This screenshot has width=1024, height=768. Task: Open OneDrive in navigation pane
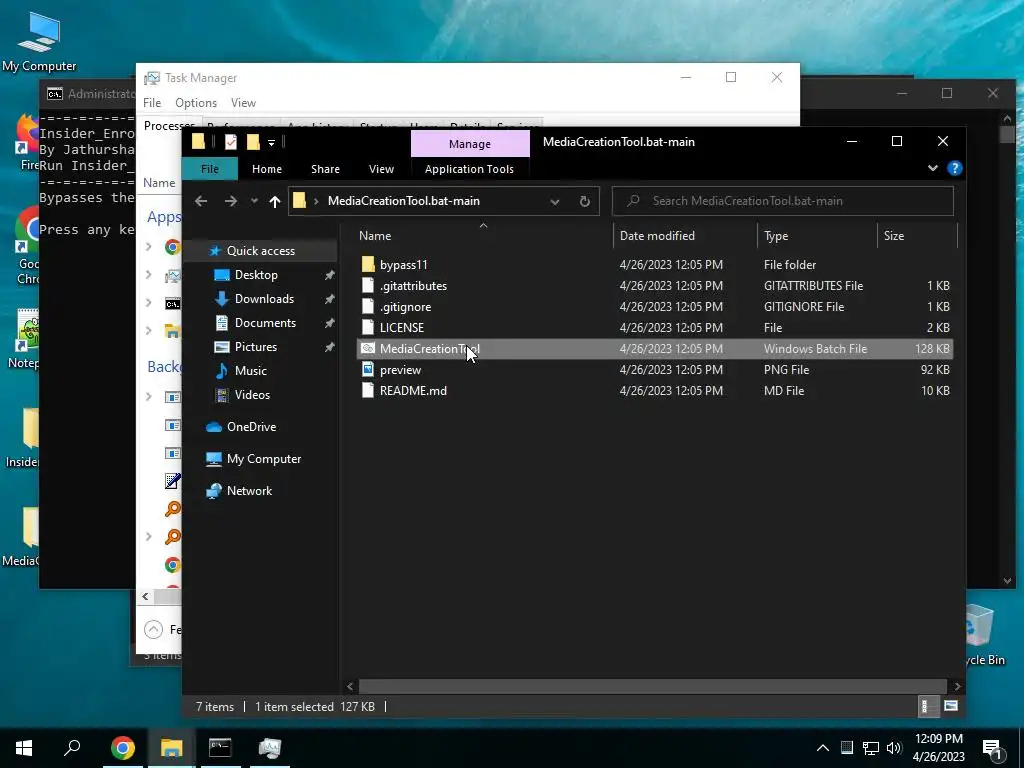pyautogui.click(x=251, y=426)
